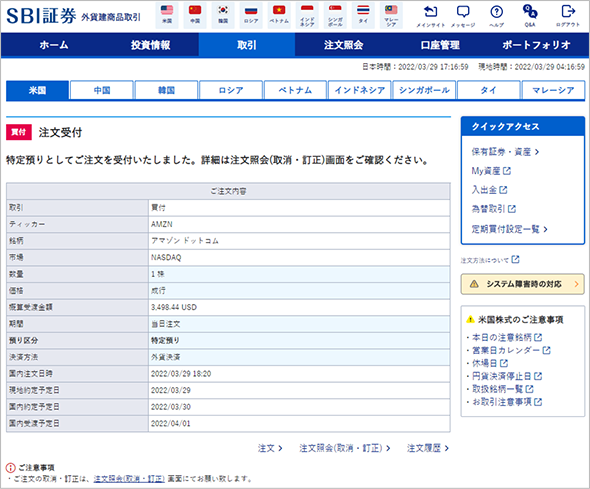Click the AMZN ticker cell
Image resolution: width=590 pixels, height=489 pixels.
coord(299,224)
